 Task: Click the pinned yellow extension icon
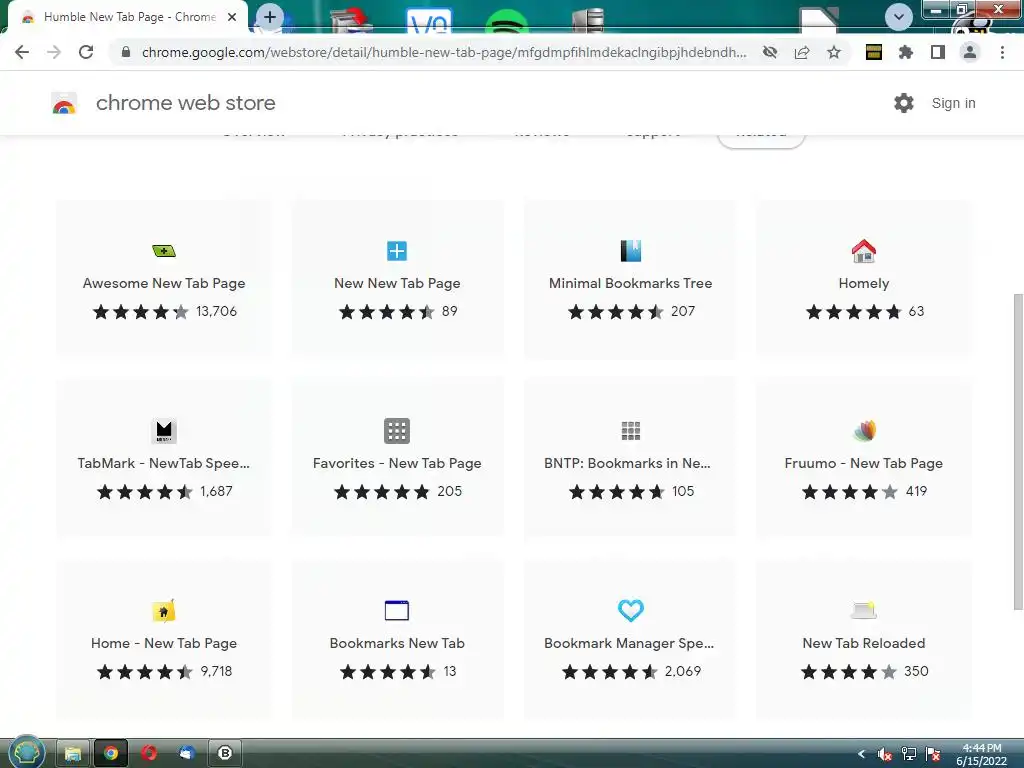click(874, 52)
